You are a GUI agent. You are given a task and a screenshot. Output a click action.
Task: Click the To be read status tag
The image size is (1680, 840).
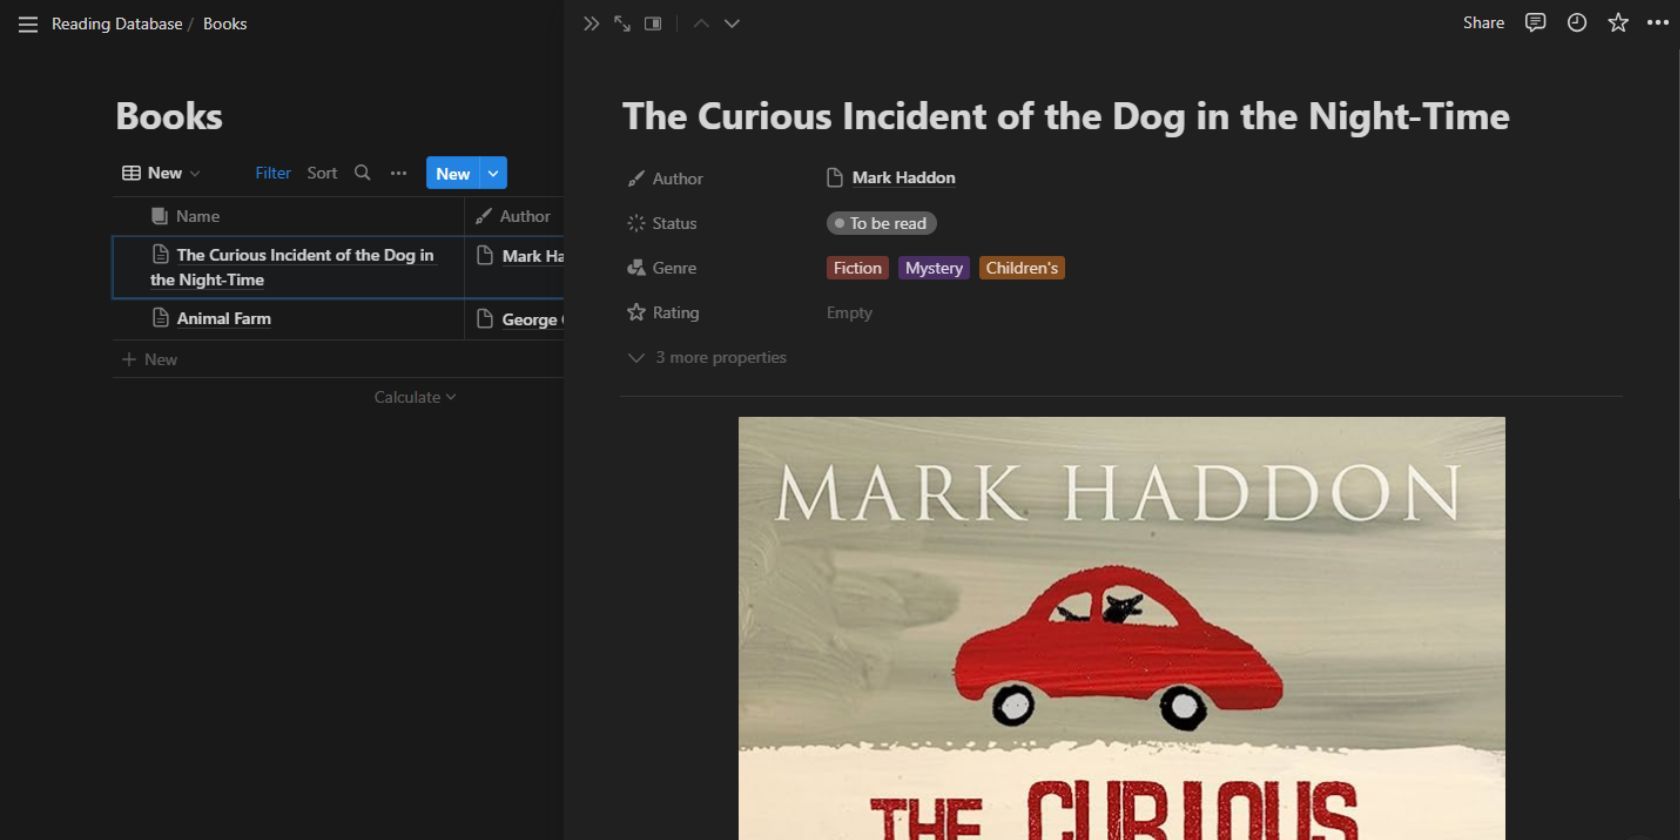click(x=881, y=224)
